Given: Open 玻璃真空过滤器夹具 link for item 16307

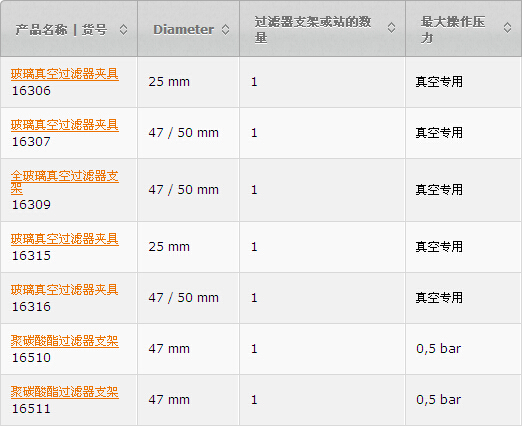Looking at the screenshot, I should click(65, 125).
